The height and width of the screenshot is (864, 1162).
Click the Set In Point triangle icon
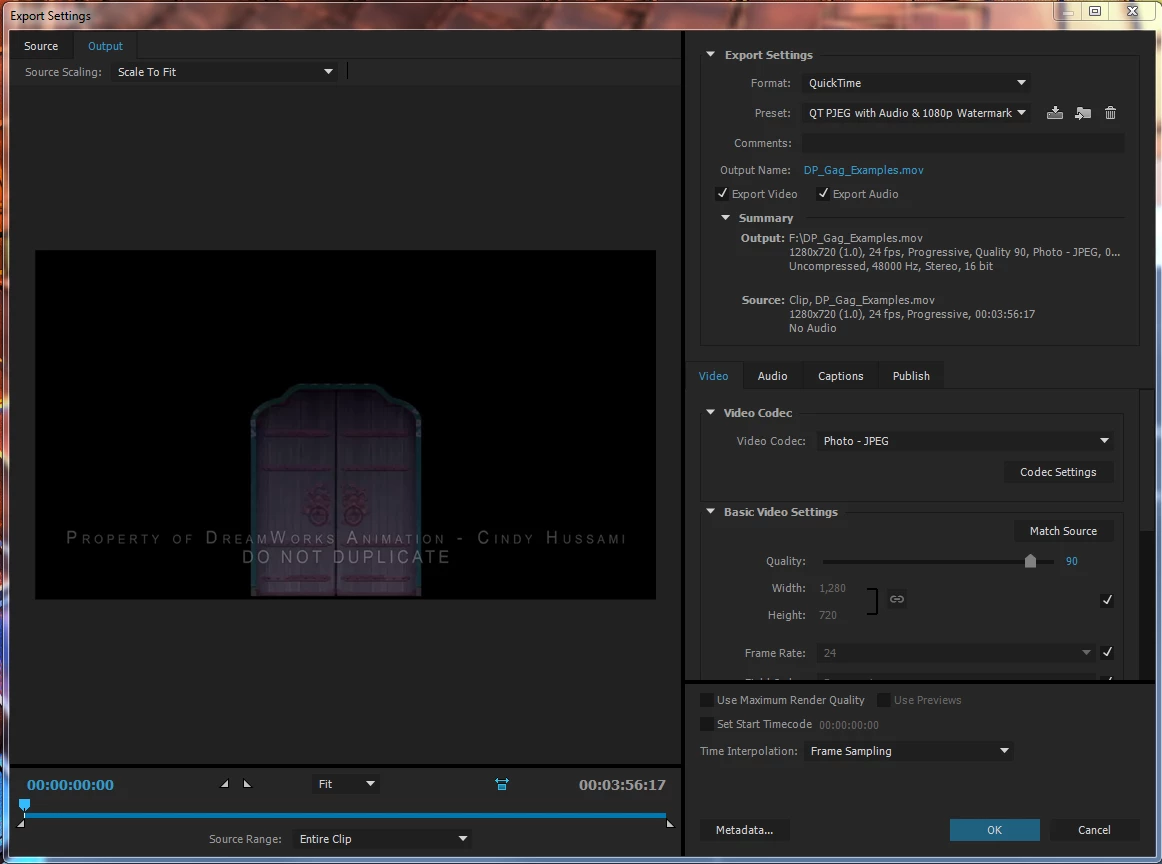point(225,783)
